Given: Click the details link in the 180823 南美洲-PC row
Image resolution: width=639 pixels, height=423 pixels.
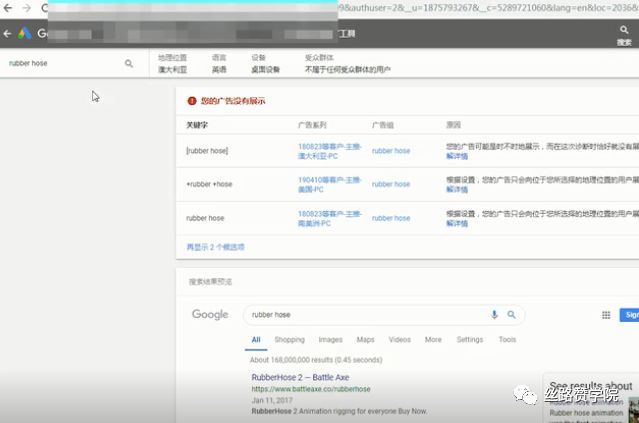Looking at the screenshot, I should [x=457, y=223].
